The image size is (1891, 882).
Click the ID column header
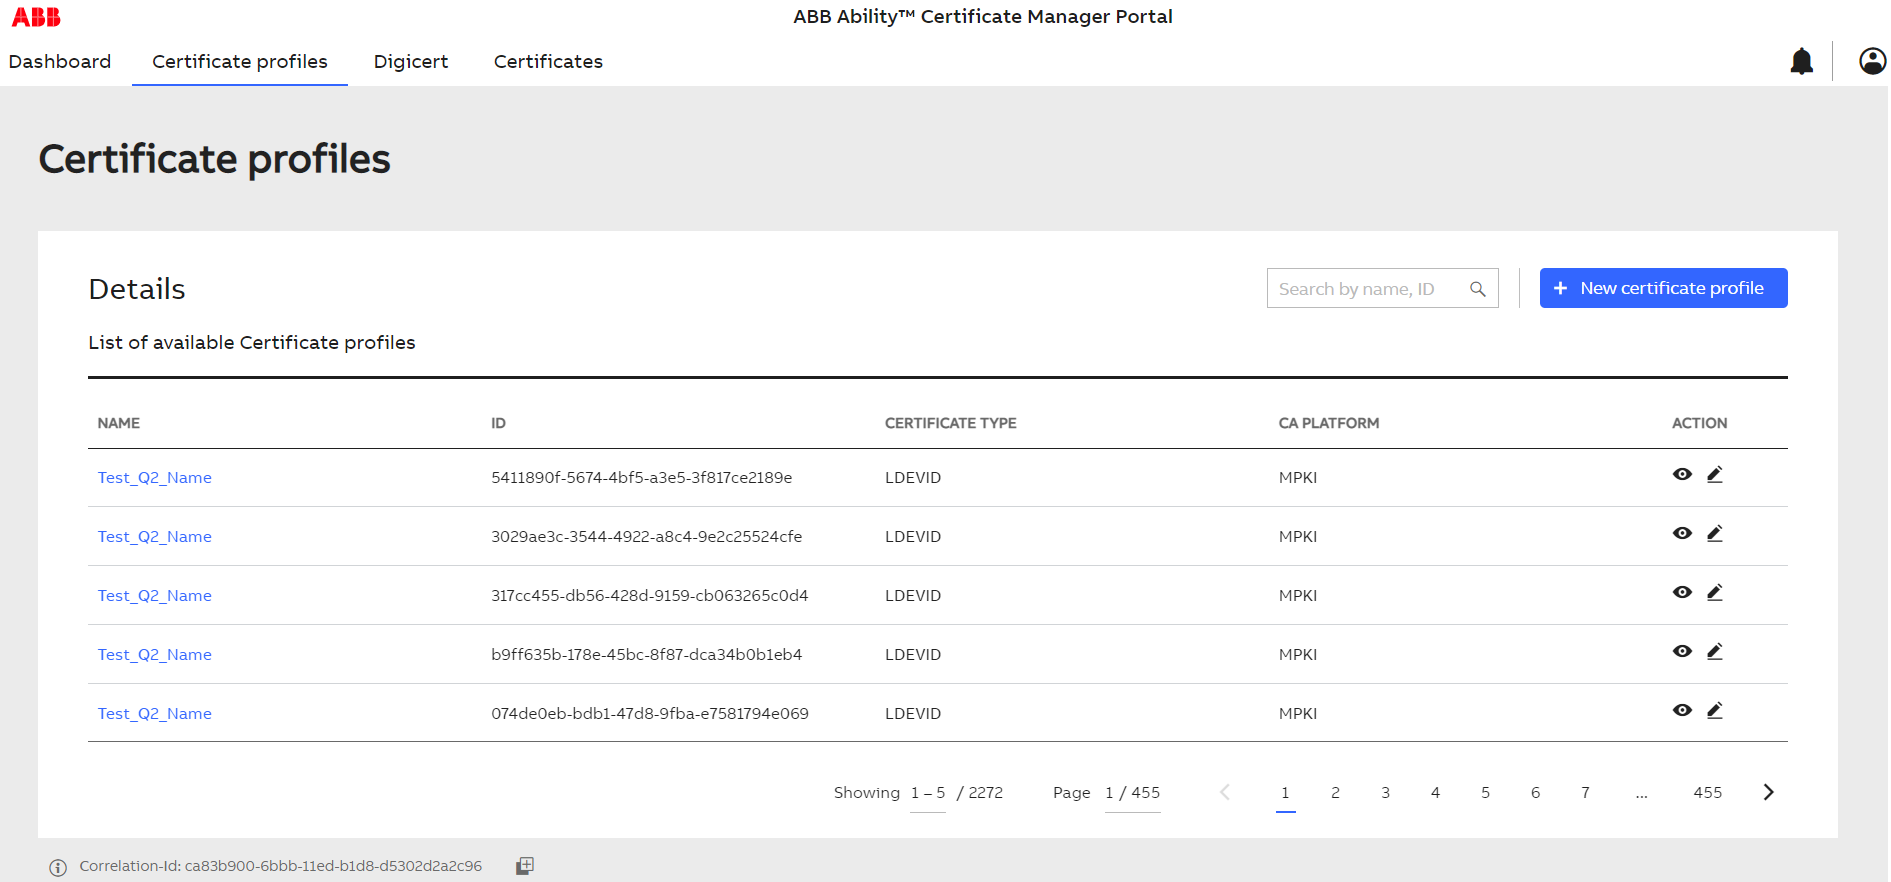click(x=498, y=423)
